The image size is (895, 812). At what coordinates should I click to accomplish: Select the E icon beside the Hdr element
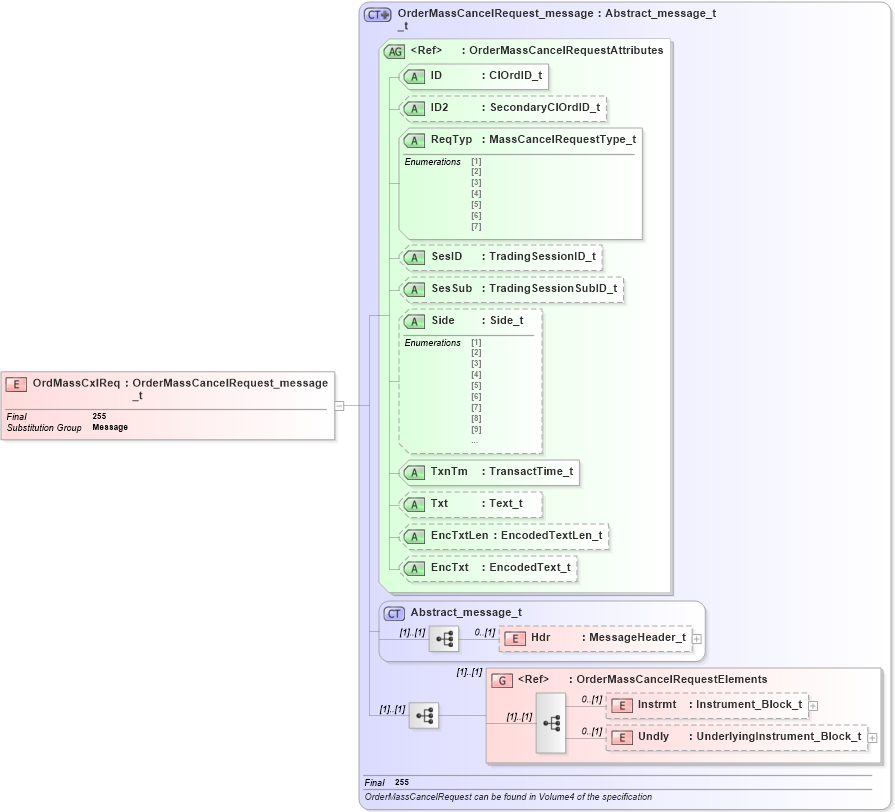(x=514, y=637)
